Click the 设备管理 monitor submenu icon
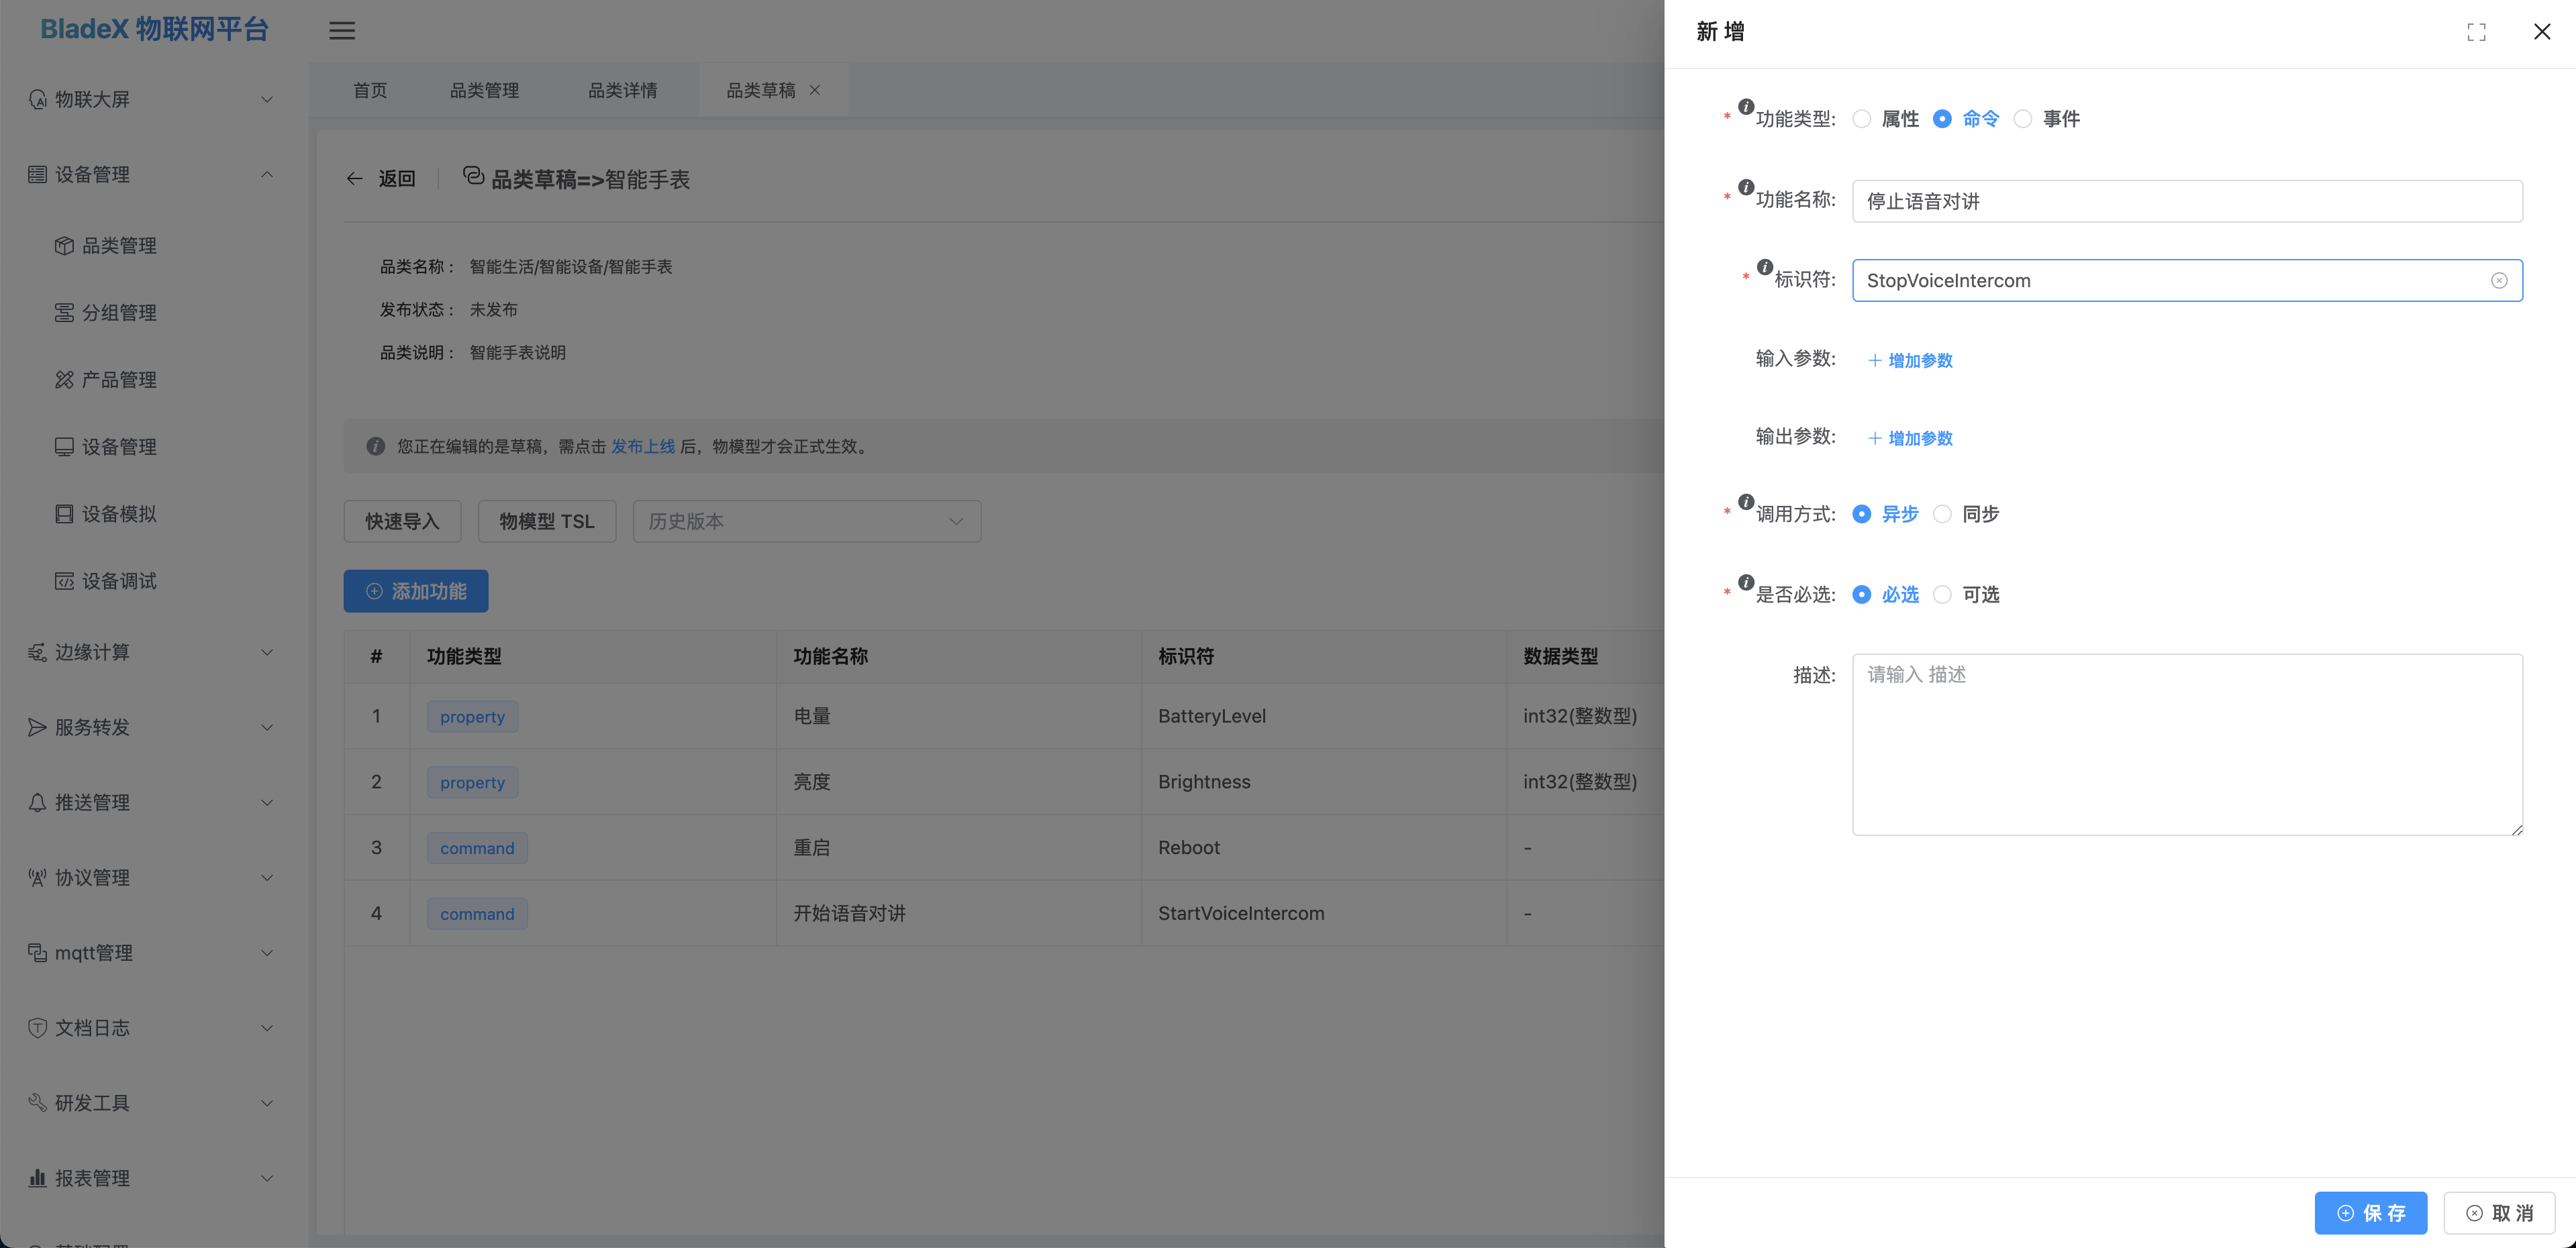 click(x=64, y=447)
